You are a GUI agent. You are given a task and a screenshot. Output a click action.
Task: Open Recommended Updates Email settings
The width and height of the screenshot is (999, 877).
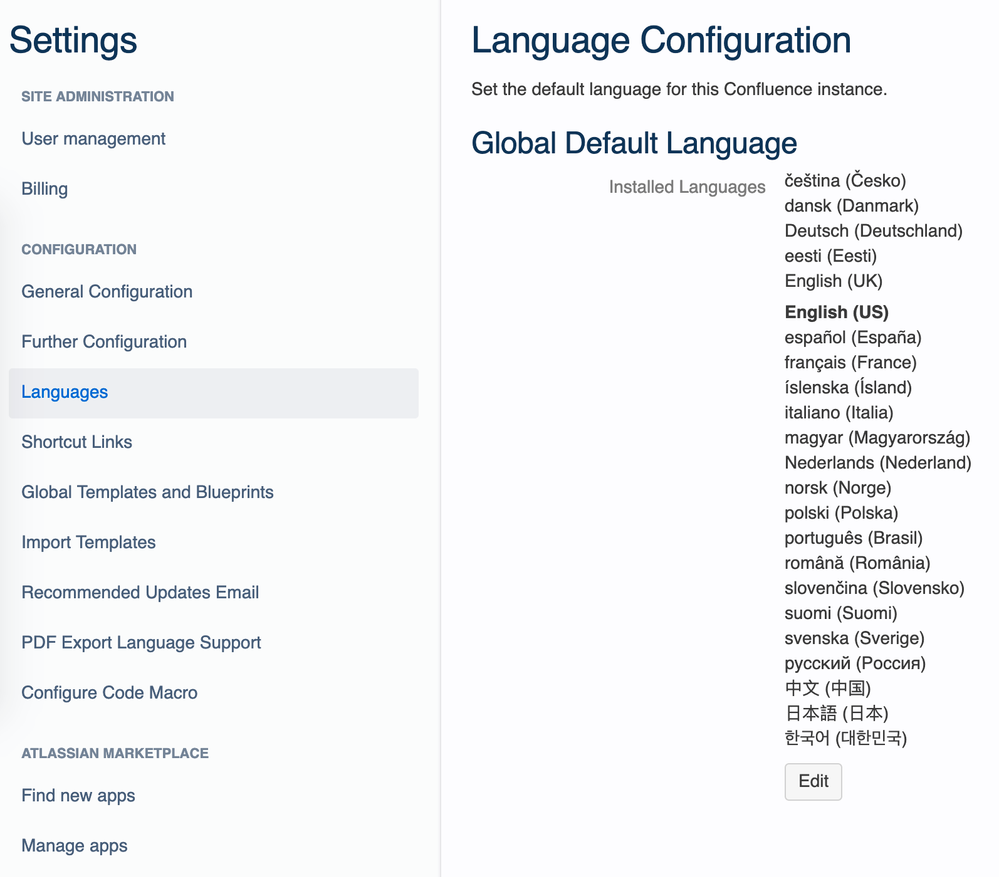pyautogui.click(x=140, y=592)
